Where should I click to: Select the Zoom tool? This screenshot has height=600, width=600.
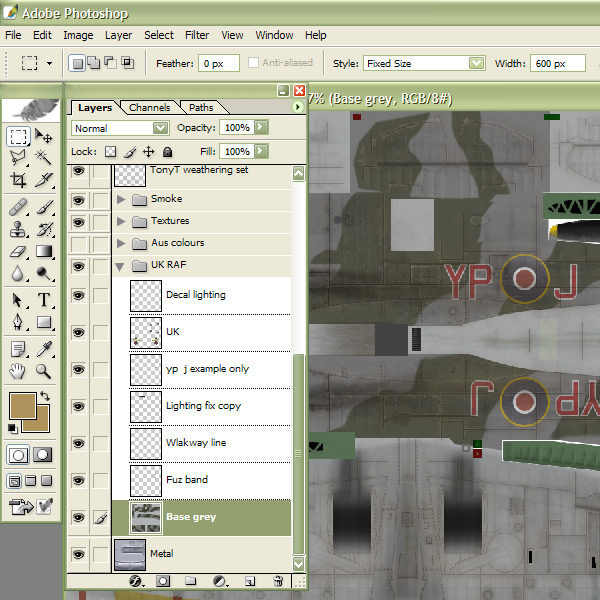[x=43, y=371]
